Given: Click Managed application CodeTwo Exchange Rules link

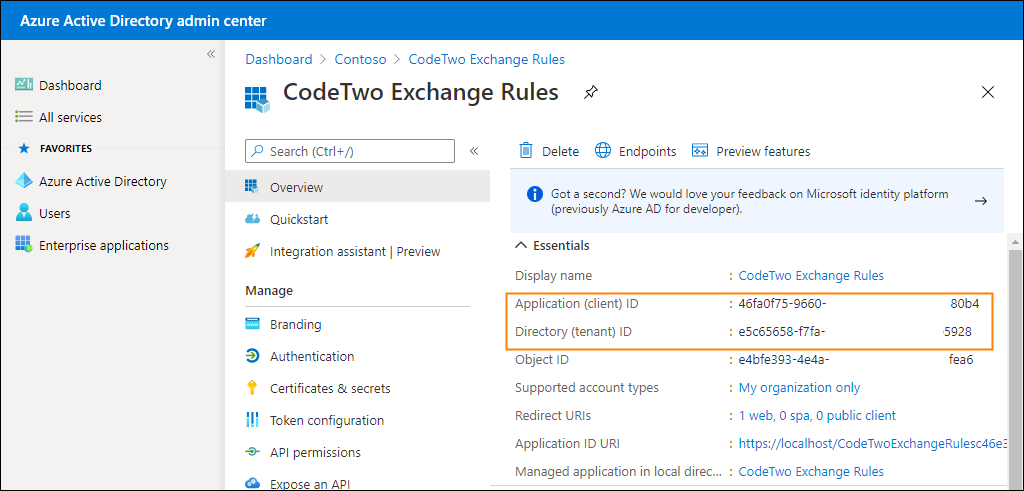Looking at the screenshot, I should pyautogui.click(x=811, y=471).
